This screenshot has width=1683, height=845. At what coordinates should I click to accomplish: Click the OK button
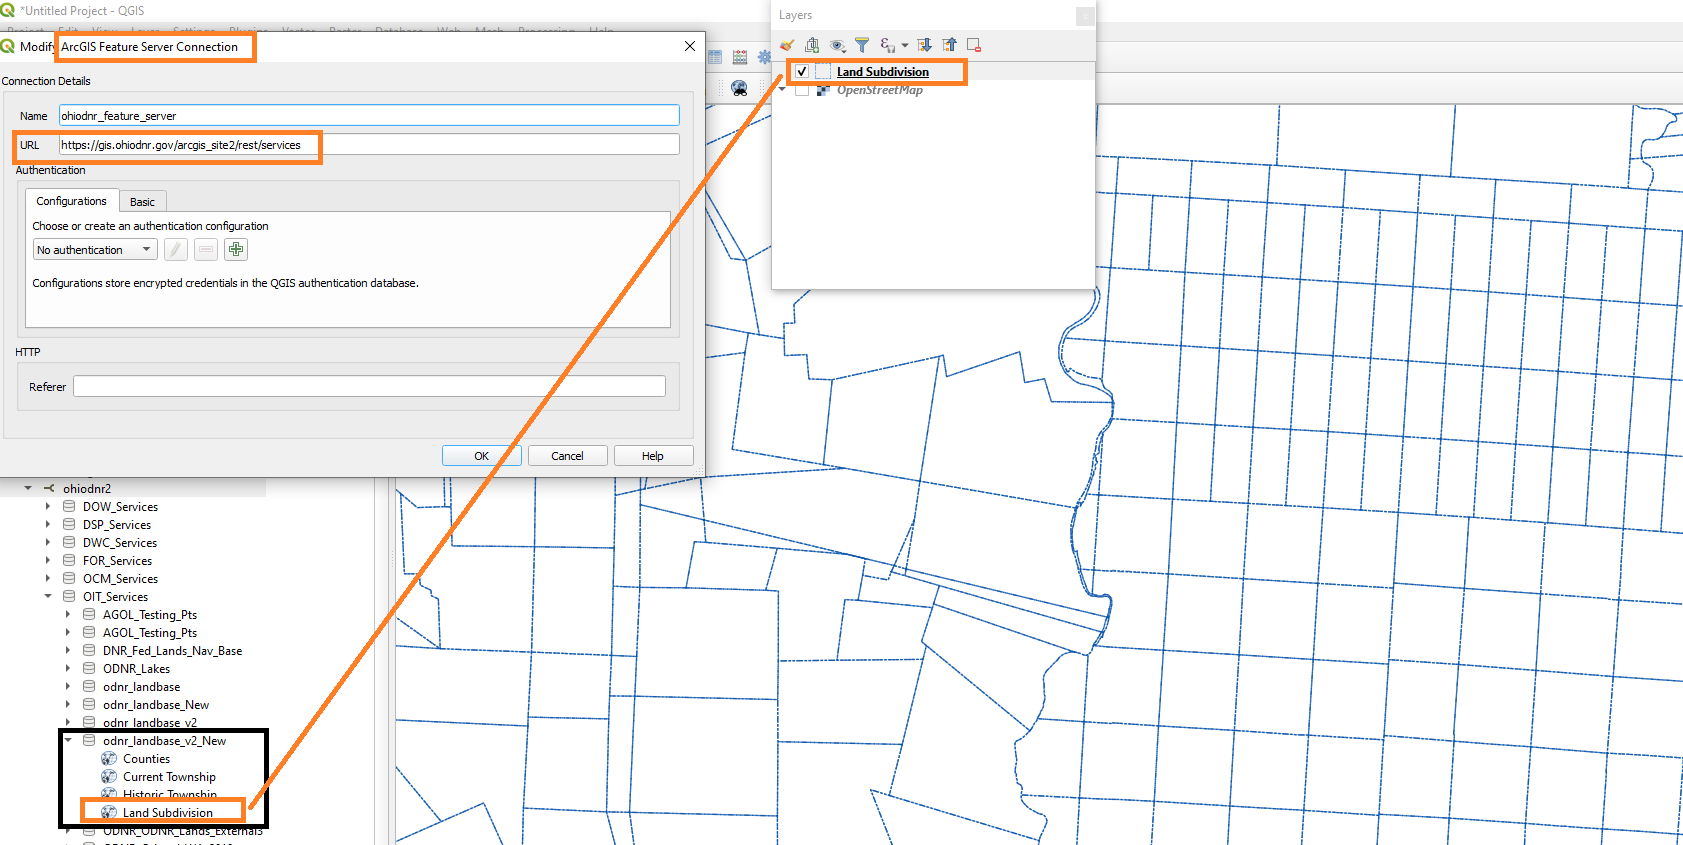pyautogui.click(x=481, y=456)
